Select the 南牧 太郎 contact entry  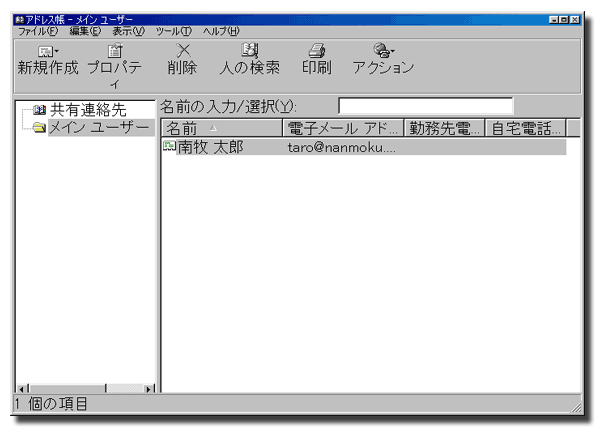coord(210,147)
